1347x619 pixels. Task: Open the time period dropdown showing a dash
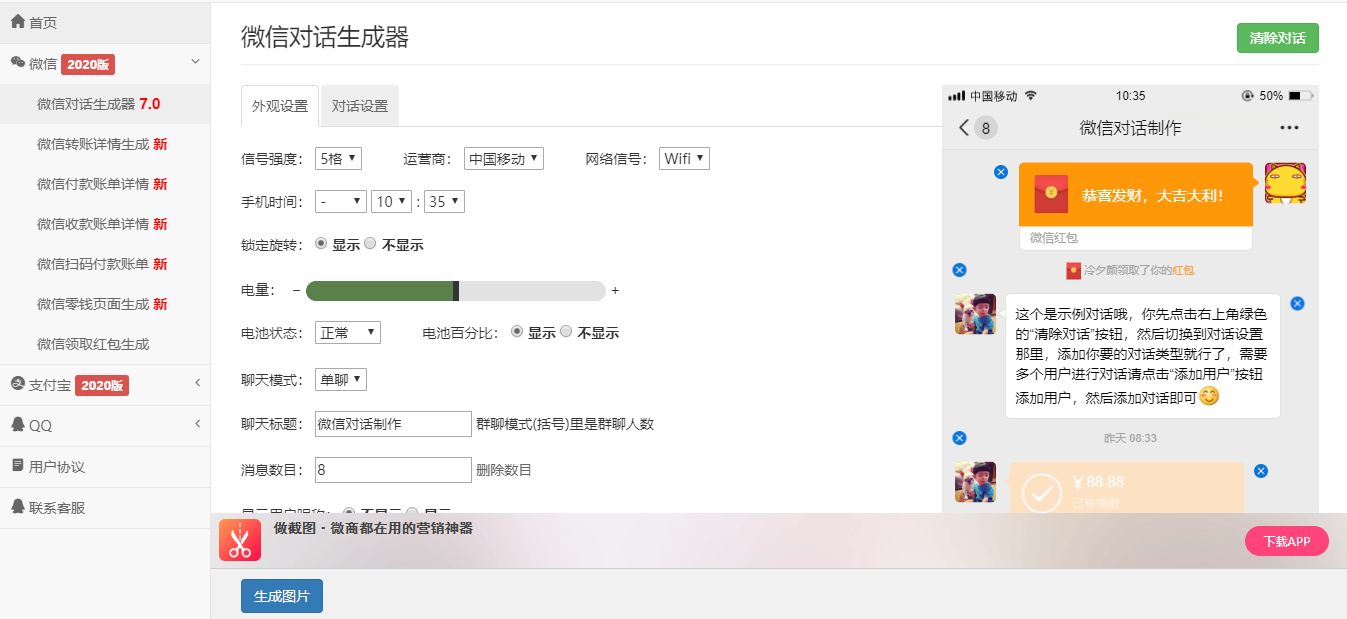(341, 201)
